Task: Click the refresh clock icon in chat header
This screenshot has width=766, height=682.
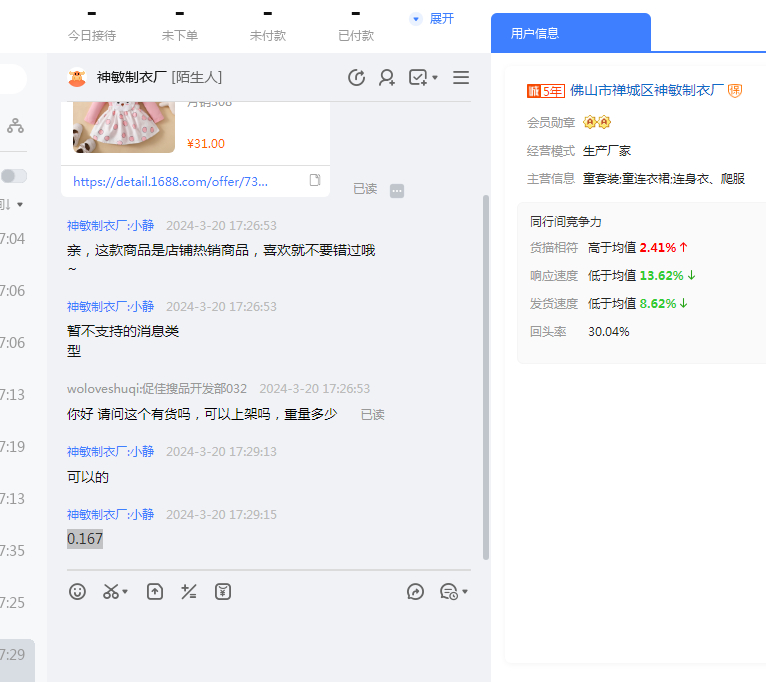Action: tap(356, 78)
